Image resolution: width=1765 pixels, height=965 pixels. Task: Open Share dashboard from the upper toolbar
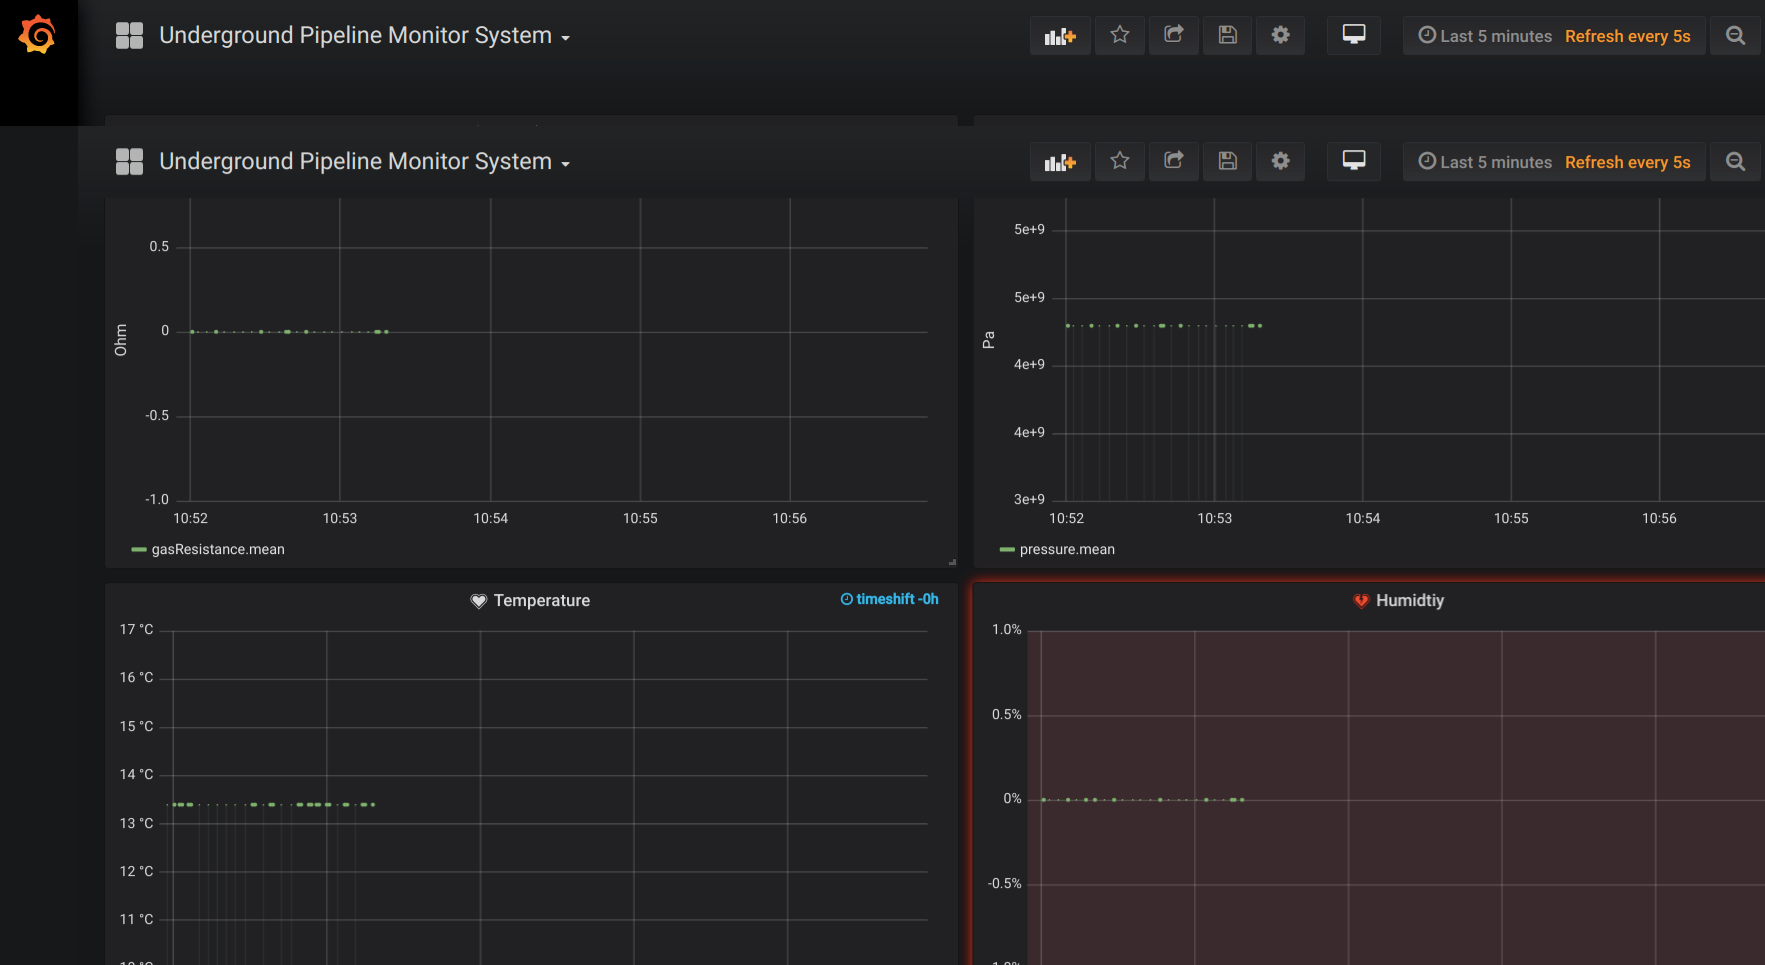[1173, 35]
